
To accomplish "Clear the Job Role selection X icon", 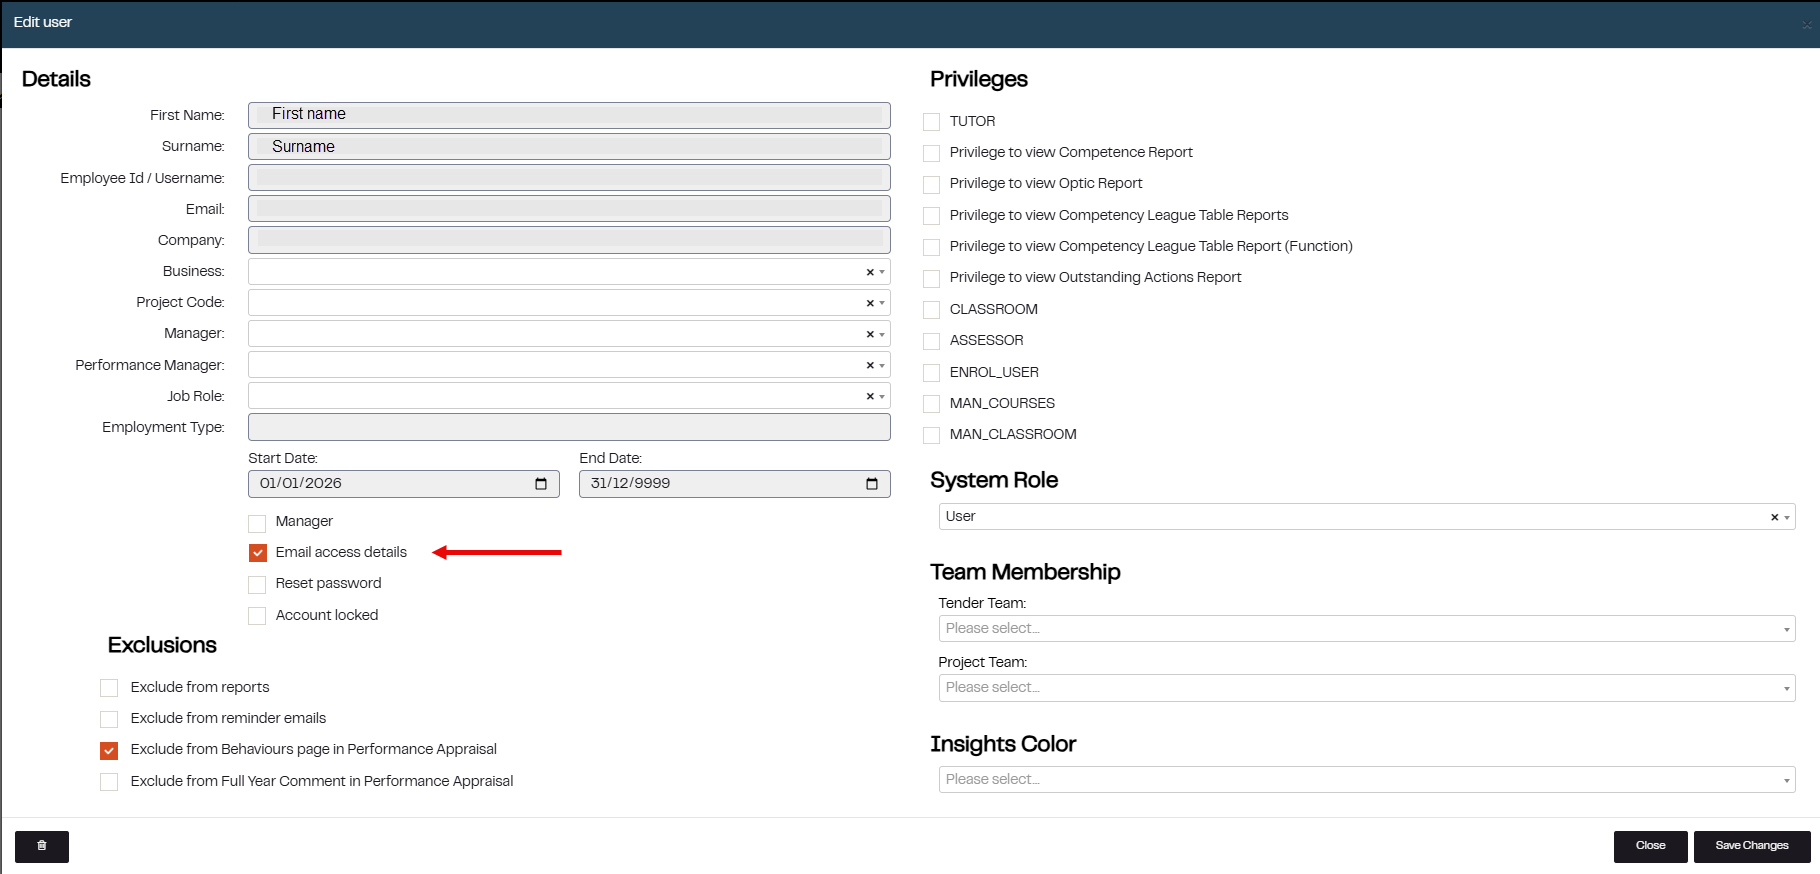I will pyautogui.click(x=870, y=396).
